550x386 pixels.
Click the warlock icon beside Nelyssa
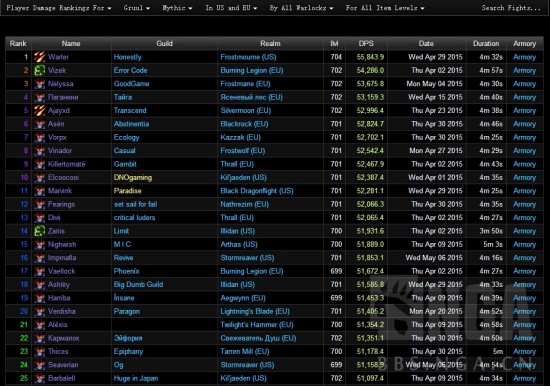tap(40, 84)
